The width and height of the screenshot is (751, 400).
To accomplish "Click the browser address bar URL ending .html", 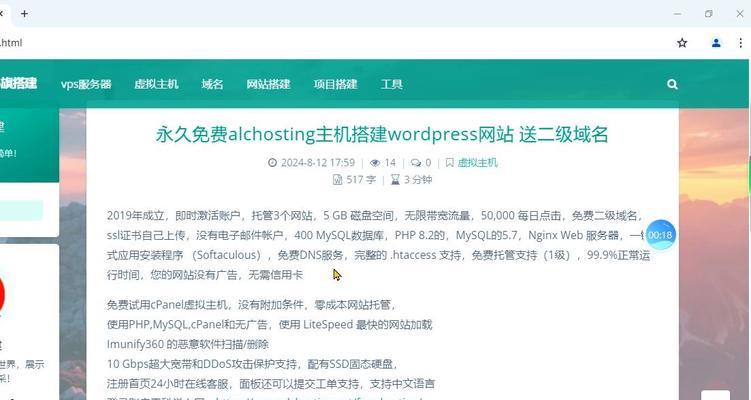I will [x=11, y=43].
